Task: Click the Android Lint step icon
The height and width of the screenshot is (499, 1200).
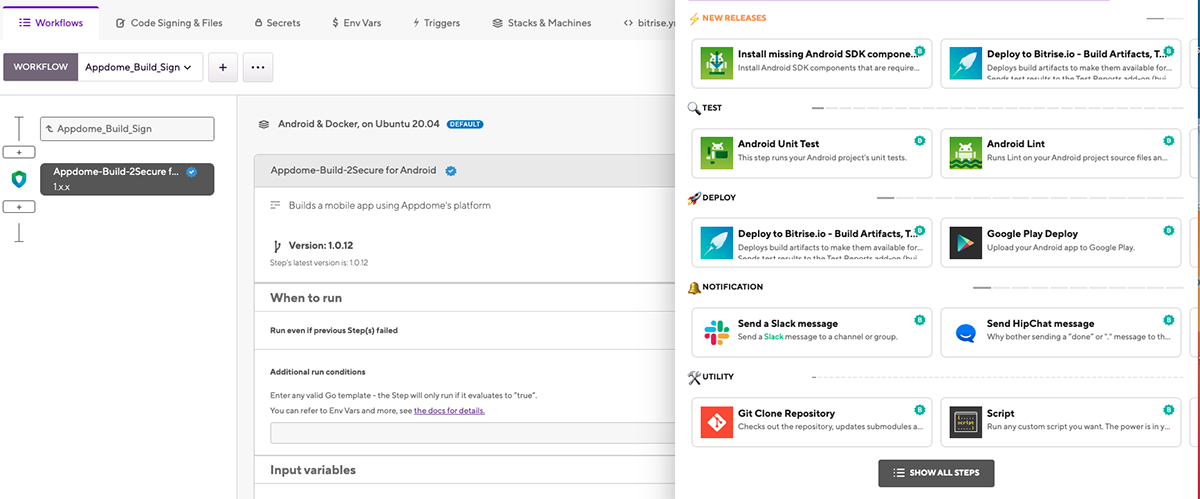Action: pos(966,152)
